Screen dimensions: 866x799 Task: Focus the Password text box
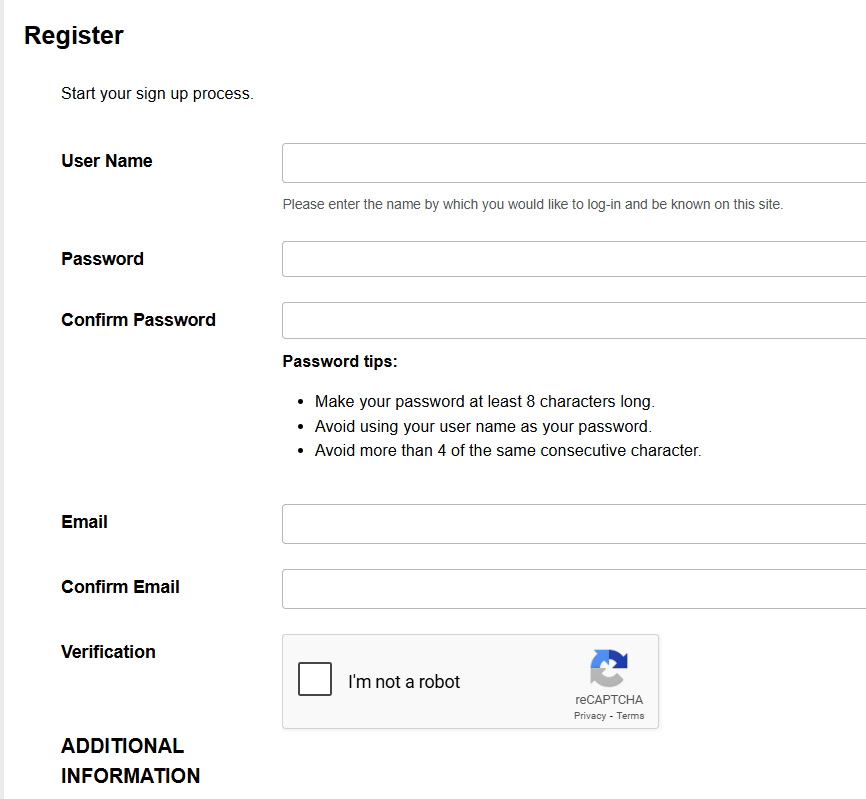pos(573,259)
